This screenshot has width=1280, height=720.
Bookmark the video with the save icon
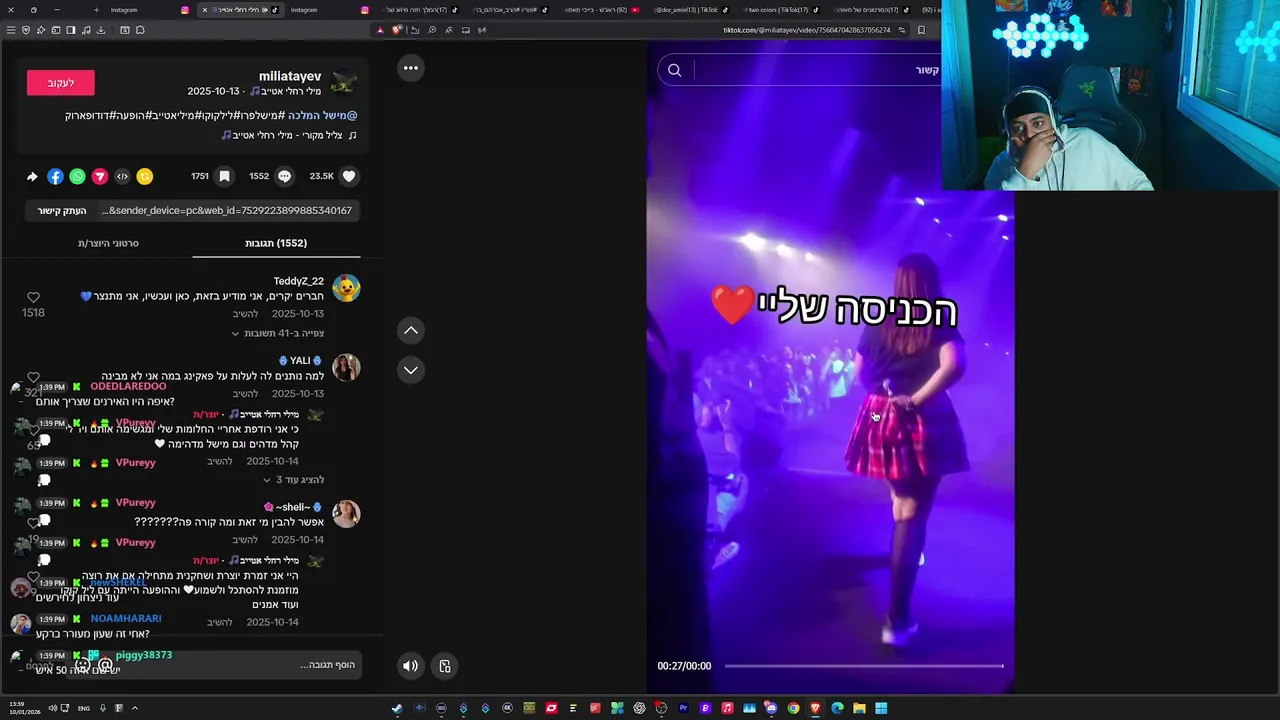point(224,176)
